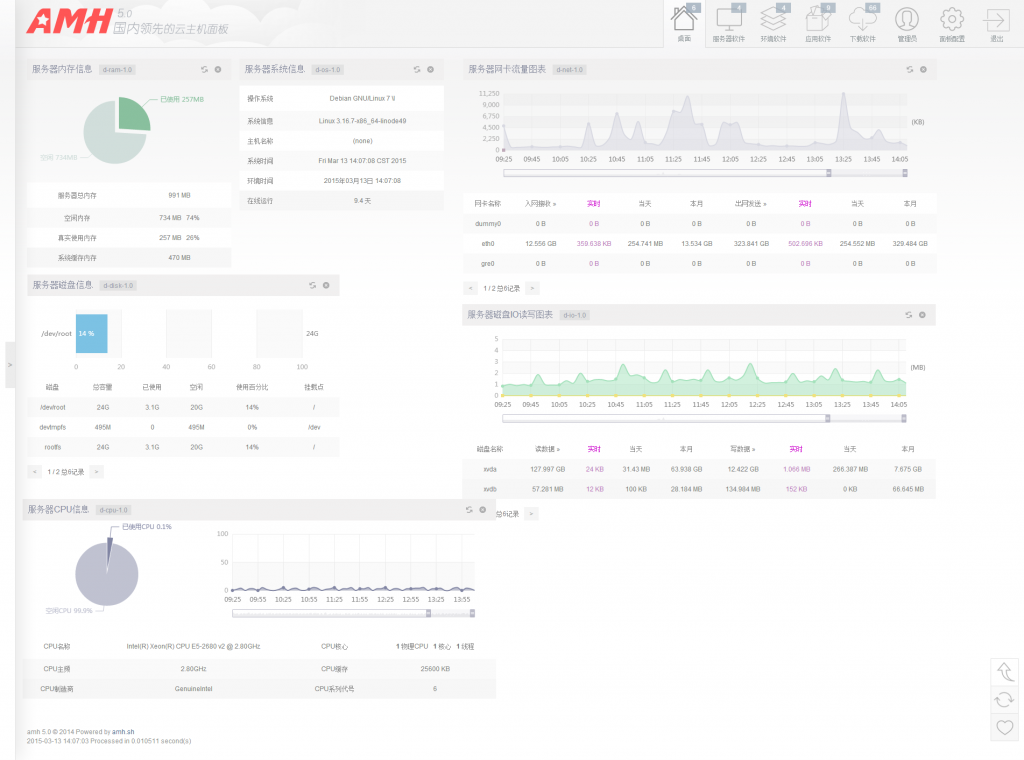The width and height of the screenshot is (1024, 760).
Task: Click the network traffic chart range slider handle
Action: click(x=828, y=172)
